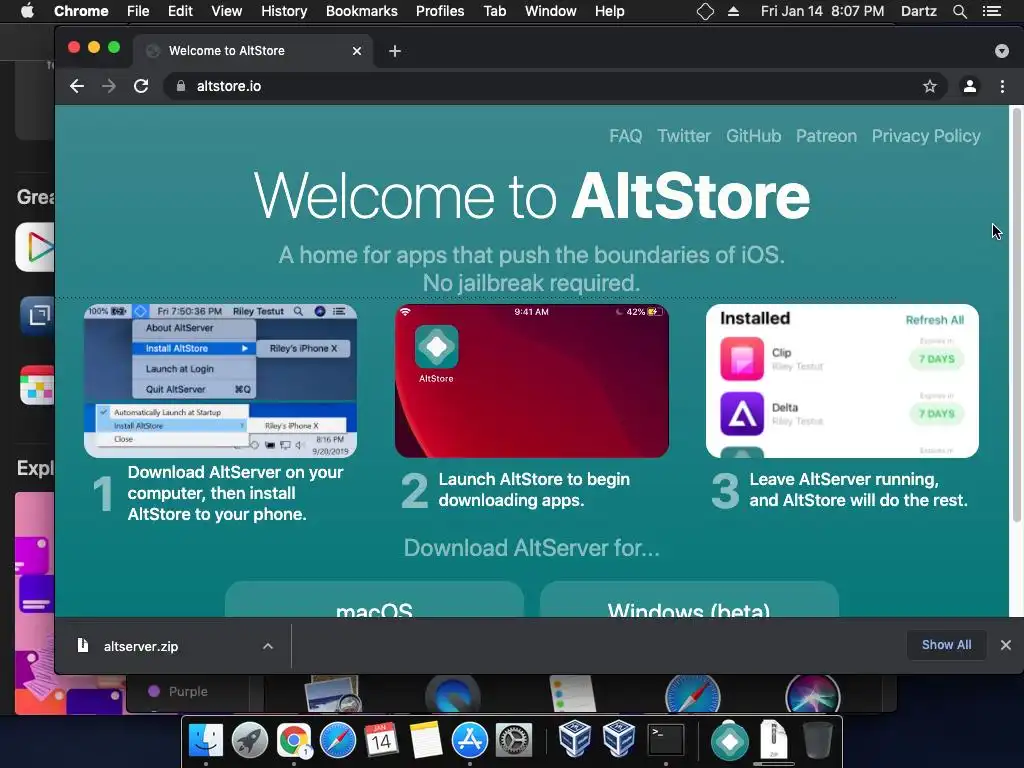The image size is (1024, 768).
Task: Open Chrome's three-dot menu
Action: coord(1002,86)
